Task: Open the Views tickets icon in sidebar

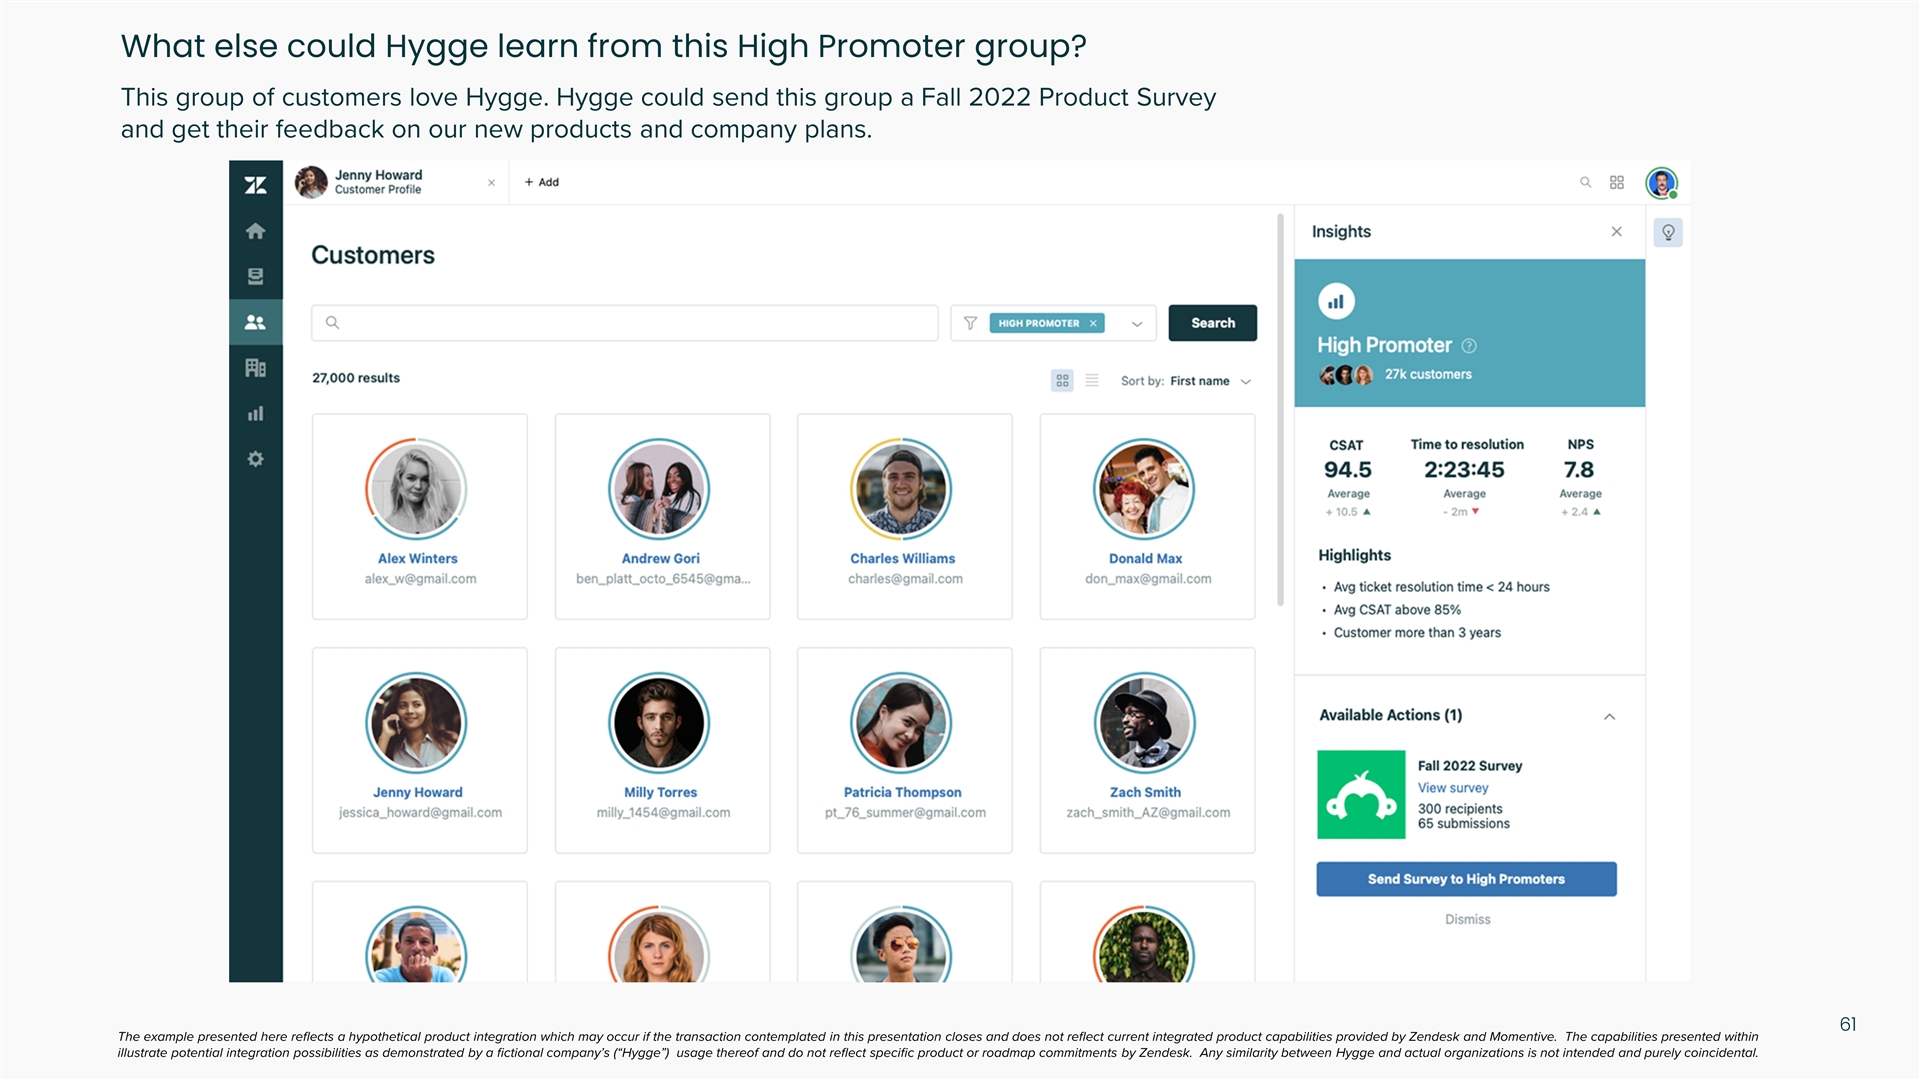Action: [x=255, y=276]
